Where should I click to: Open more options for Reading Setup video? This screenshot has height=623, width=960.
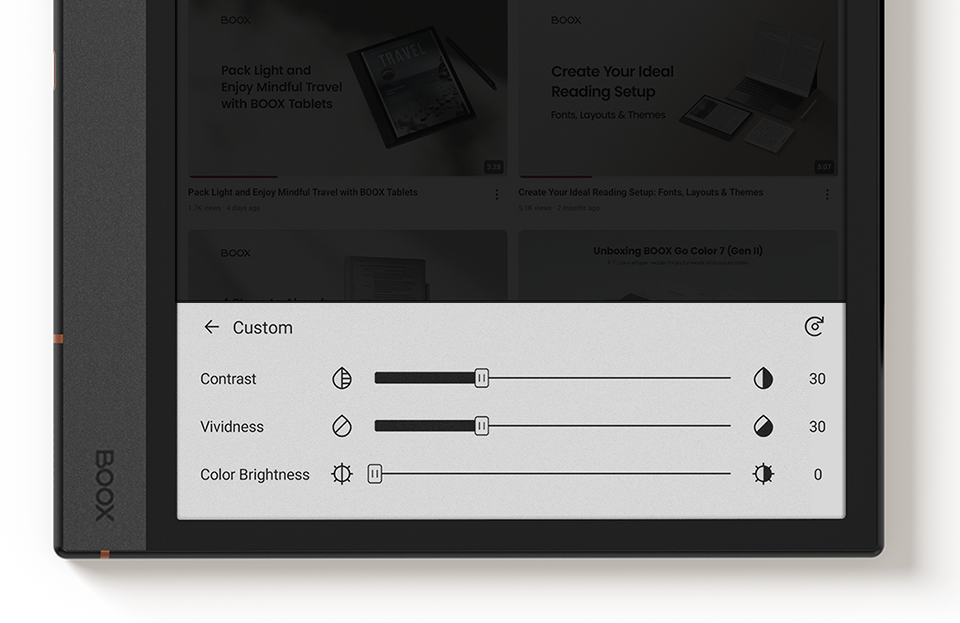827,194
